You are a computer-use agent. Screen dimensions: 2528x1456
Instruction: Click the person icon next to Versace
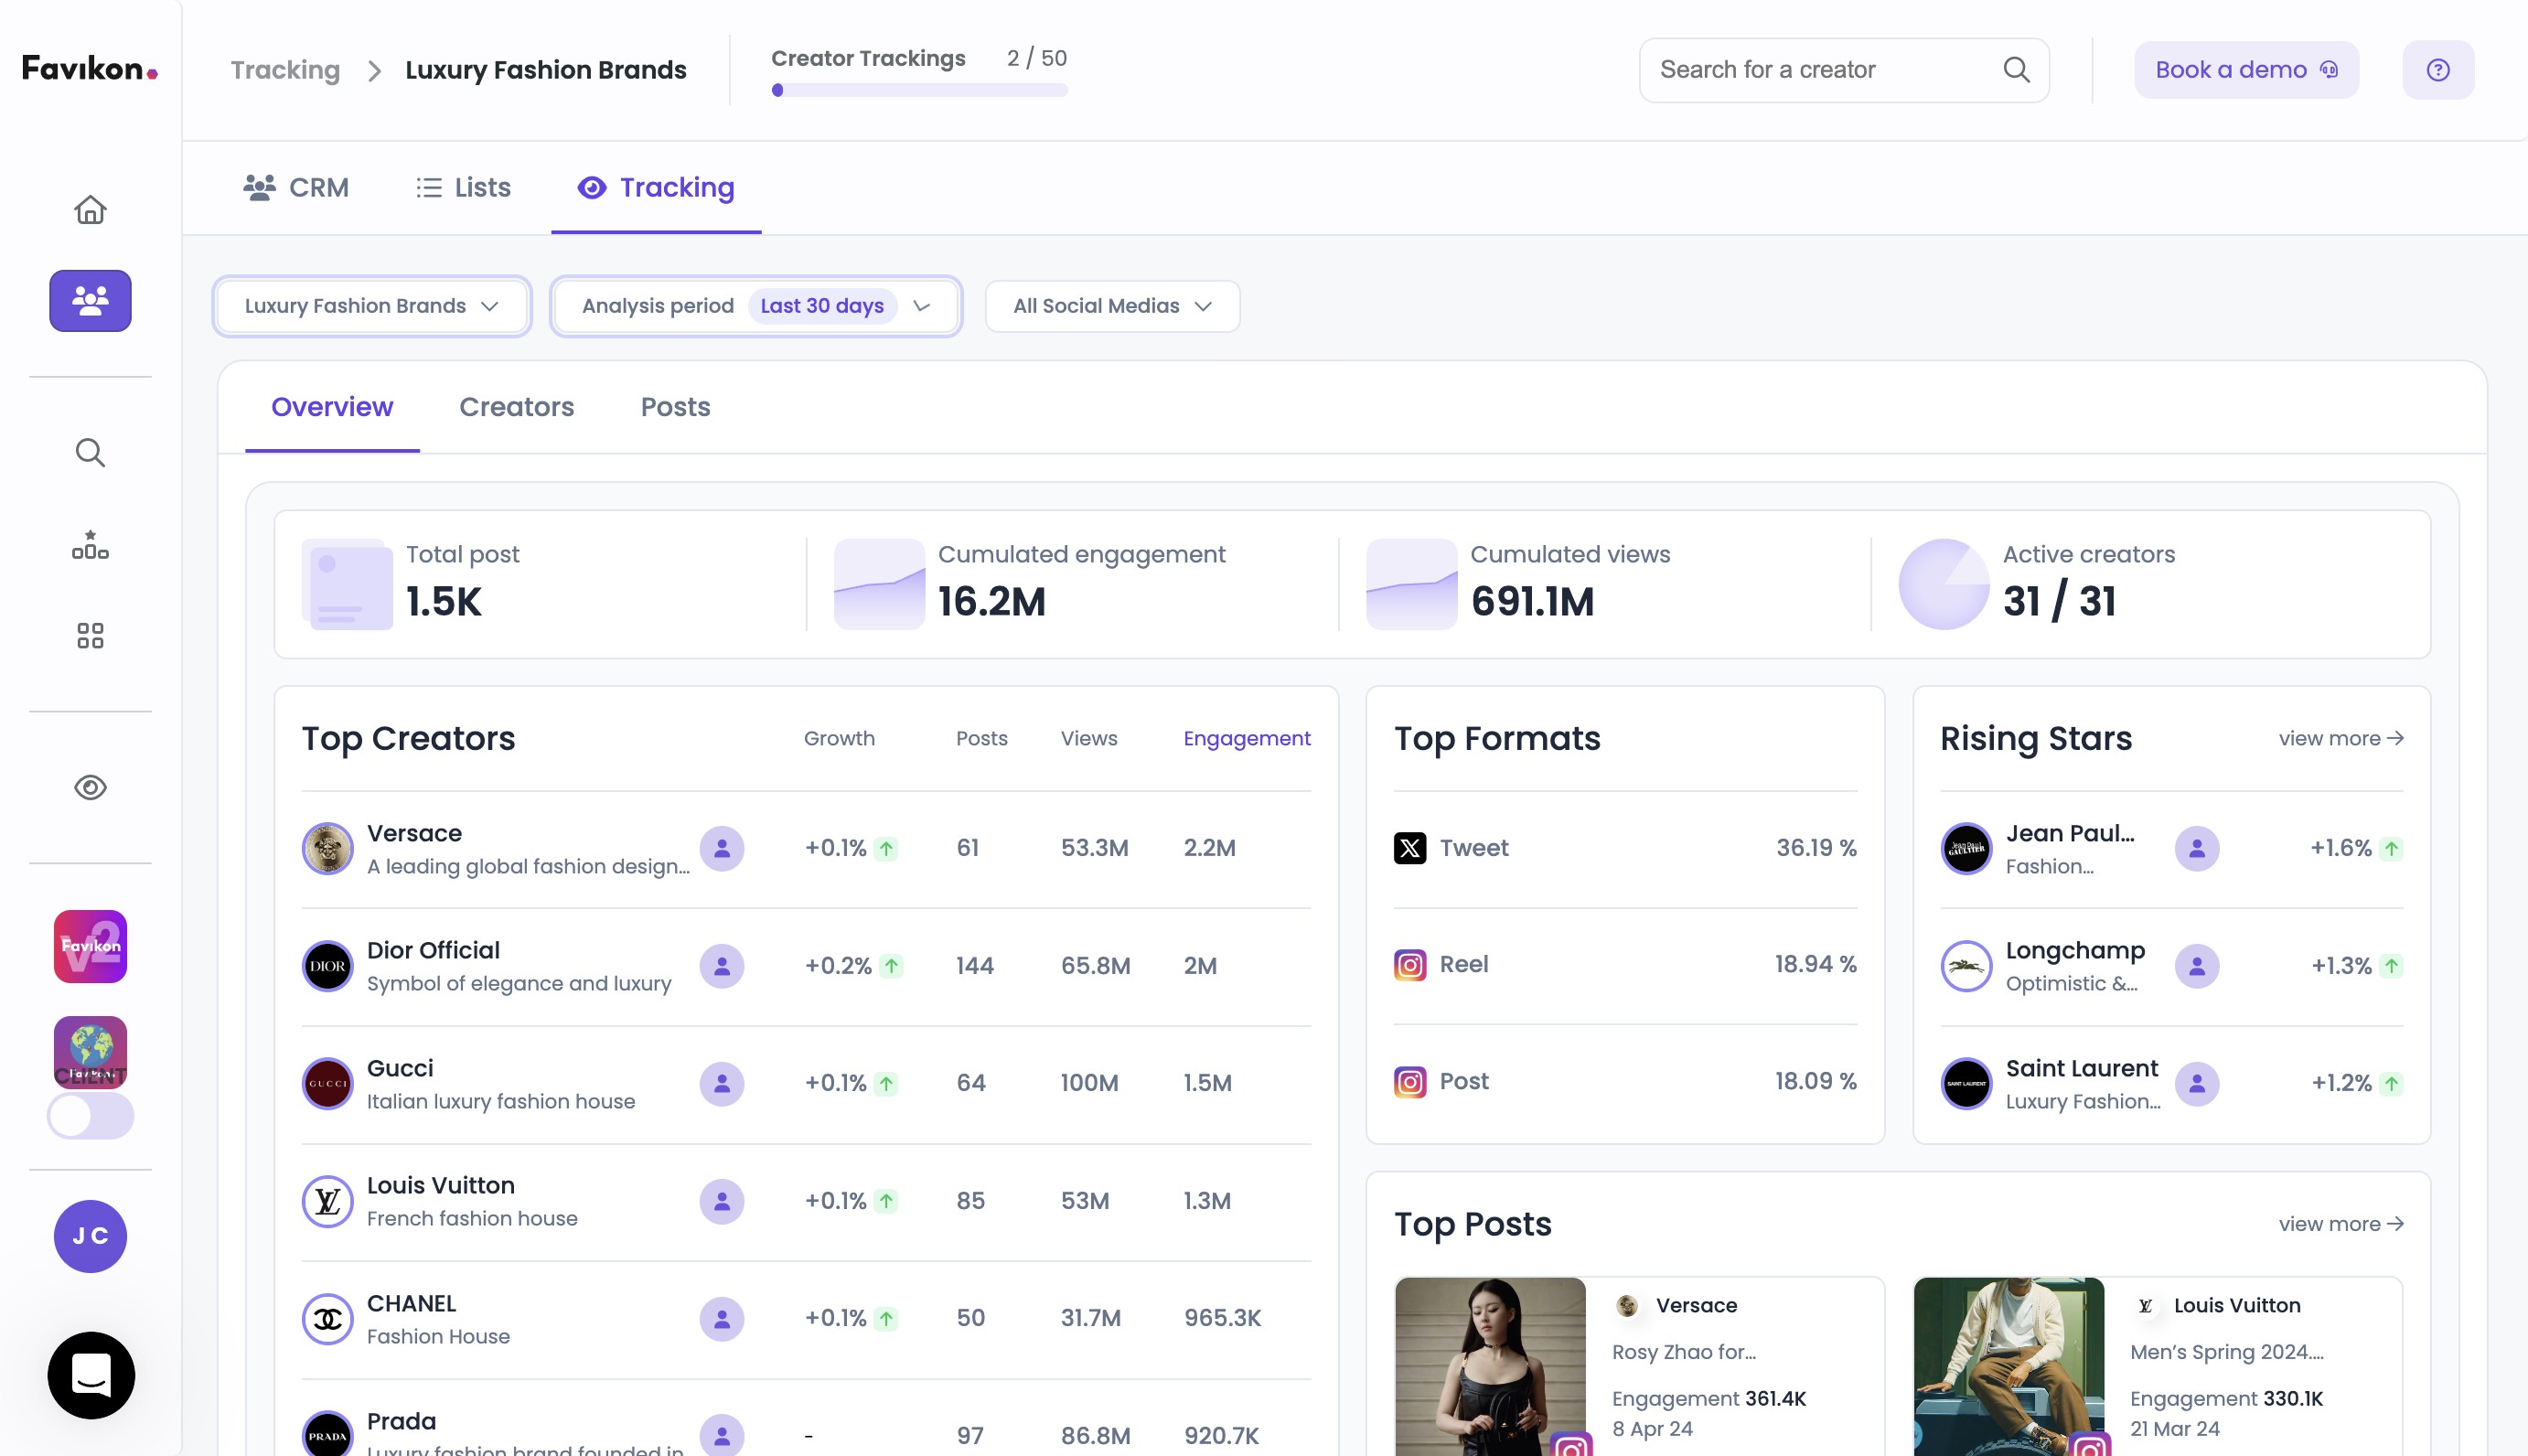point(721,849)
